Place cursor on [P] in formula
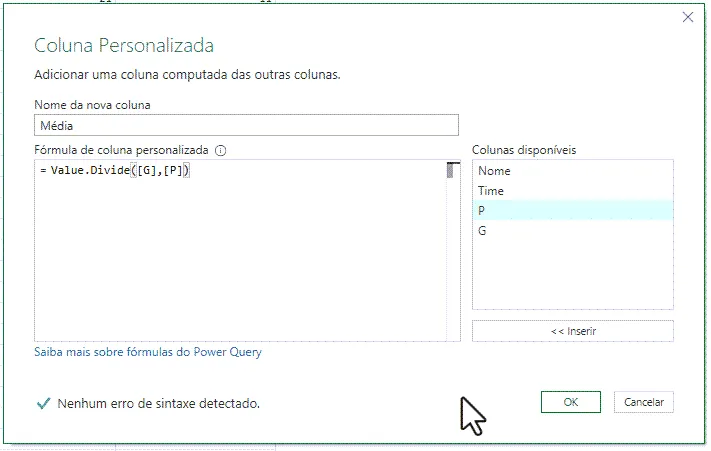The height and width of the screenshot is (451, 711). [173, 170]
